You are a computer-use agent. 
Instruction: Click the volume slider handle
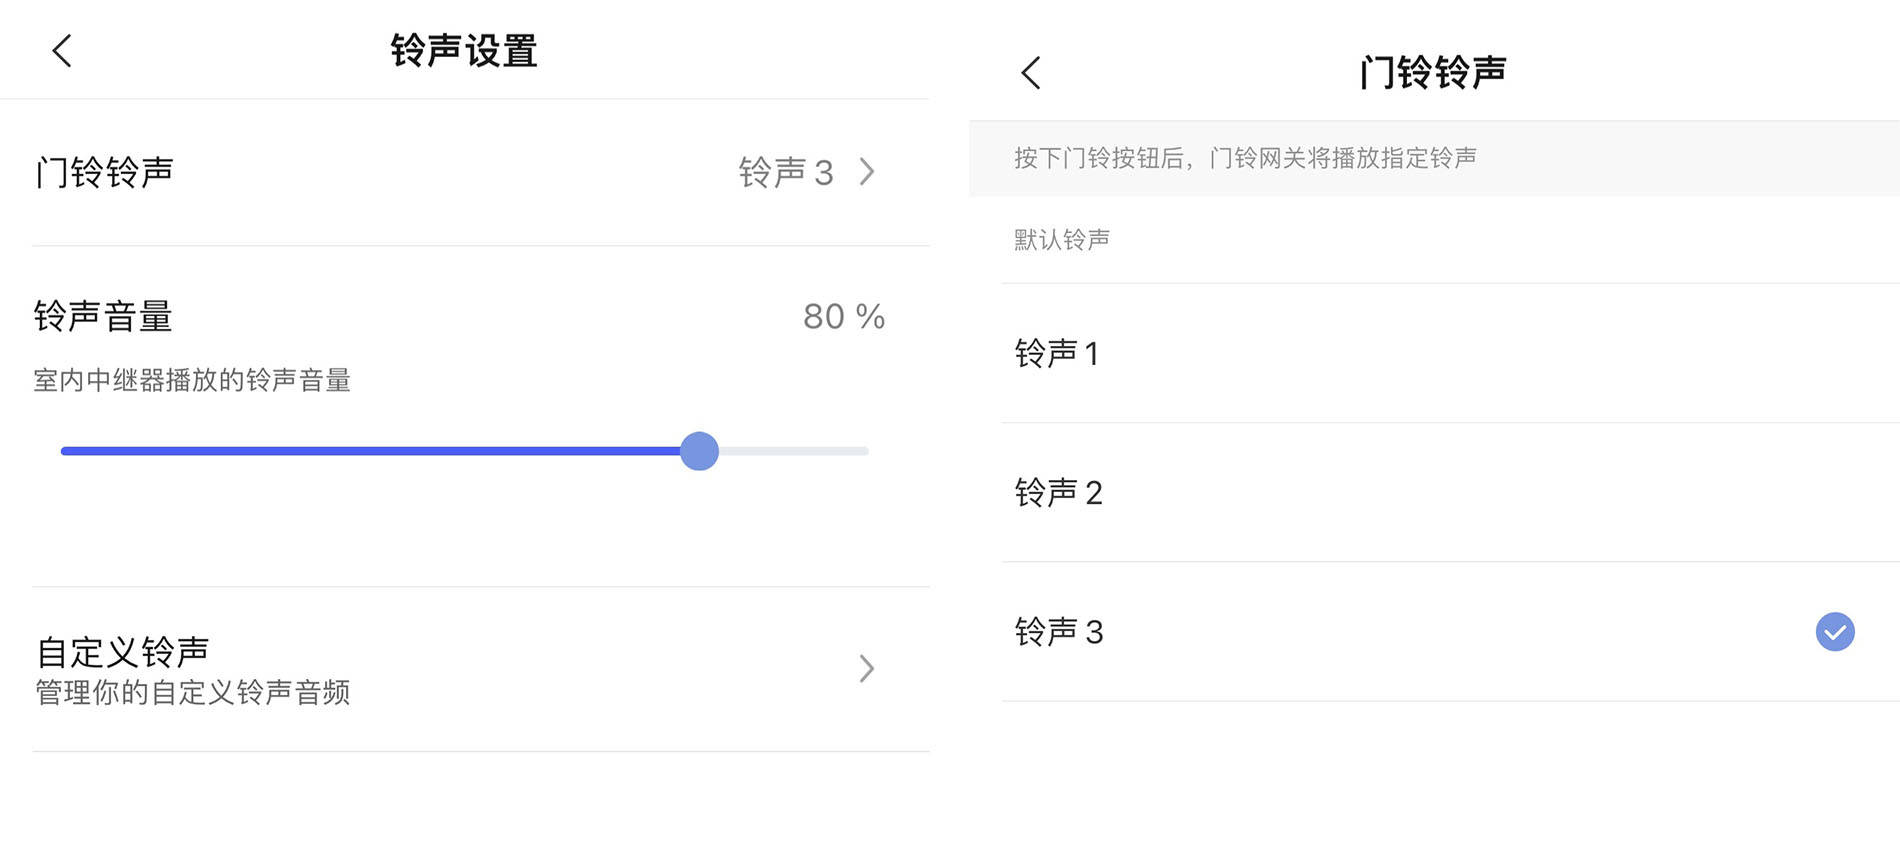pyautogui.click(x=699, y=451)
